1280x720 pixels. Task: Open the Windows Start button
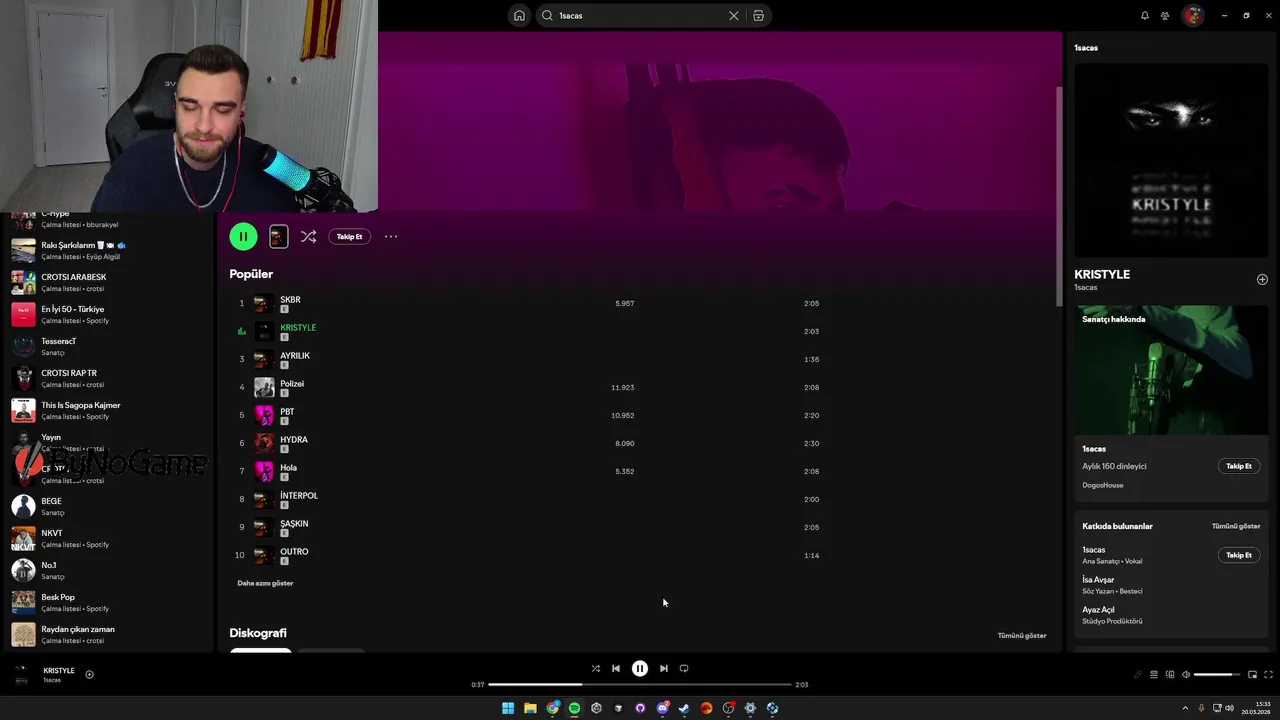point(508,708)
